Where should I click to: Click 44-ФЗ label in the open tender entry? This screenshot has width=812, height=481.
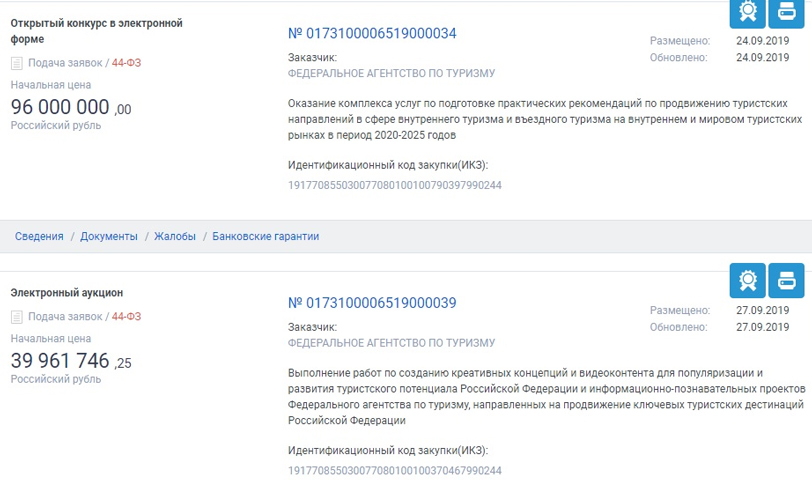[126, 63]
